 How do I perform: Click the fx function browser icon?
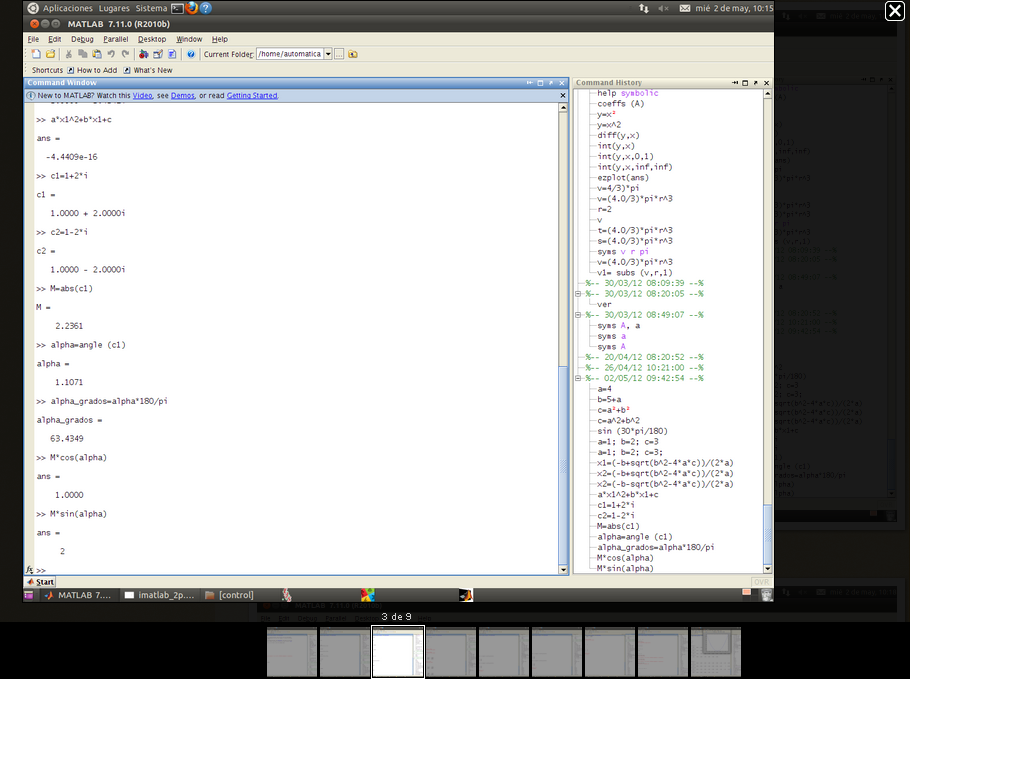[29, 570]
